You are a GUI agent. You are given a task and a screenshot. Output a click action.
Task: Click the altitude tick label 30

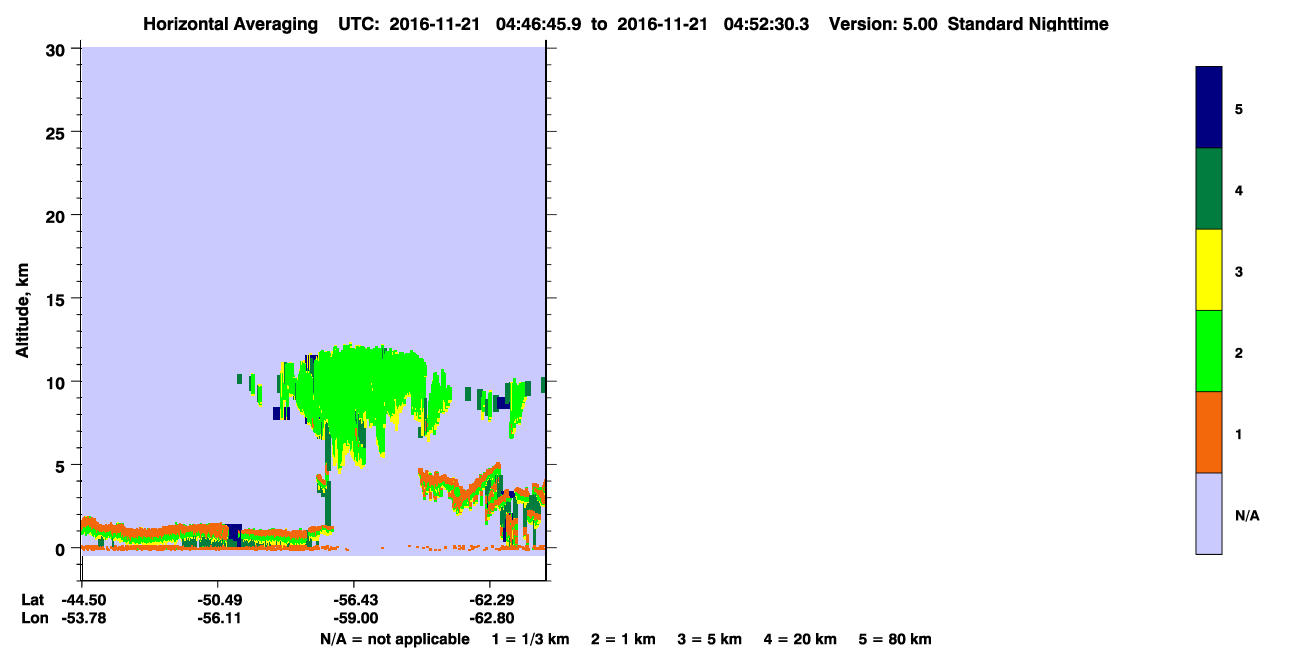[57, 49]
